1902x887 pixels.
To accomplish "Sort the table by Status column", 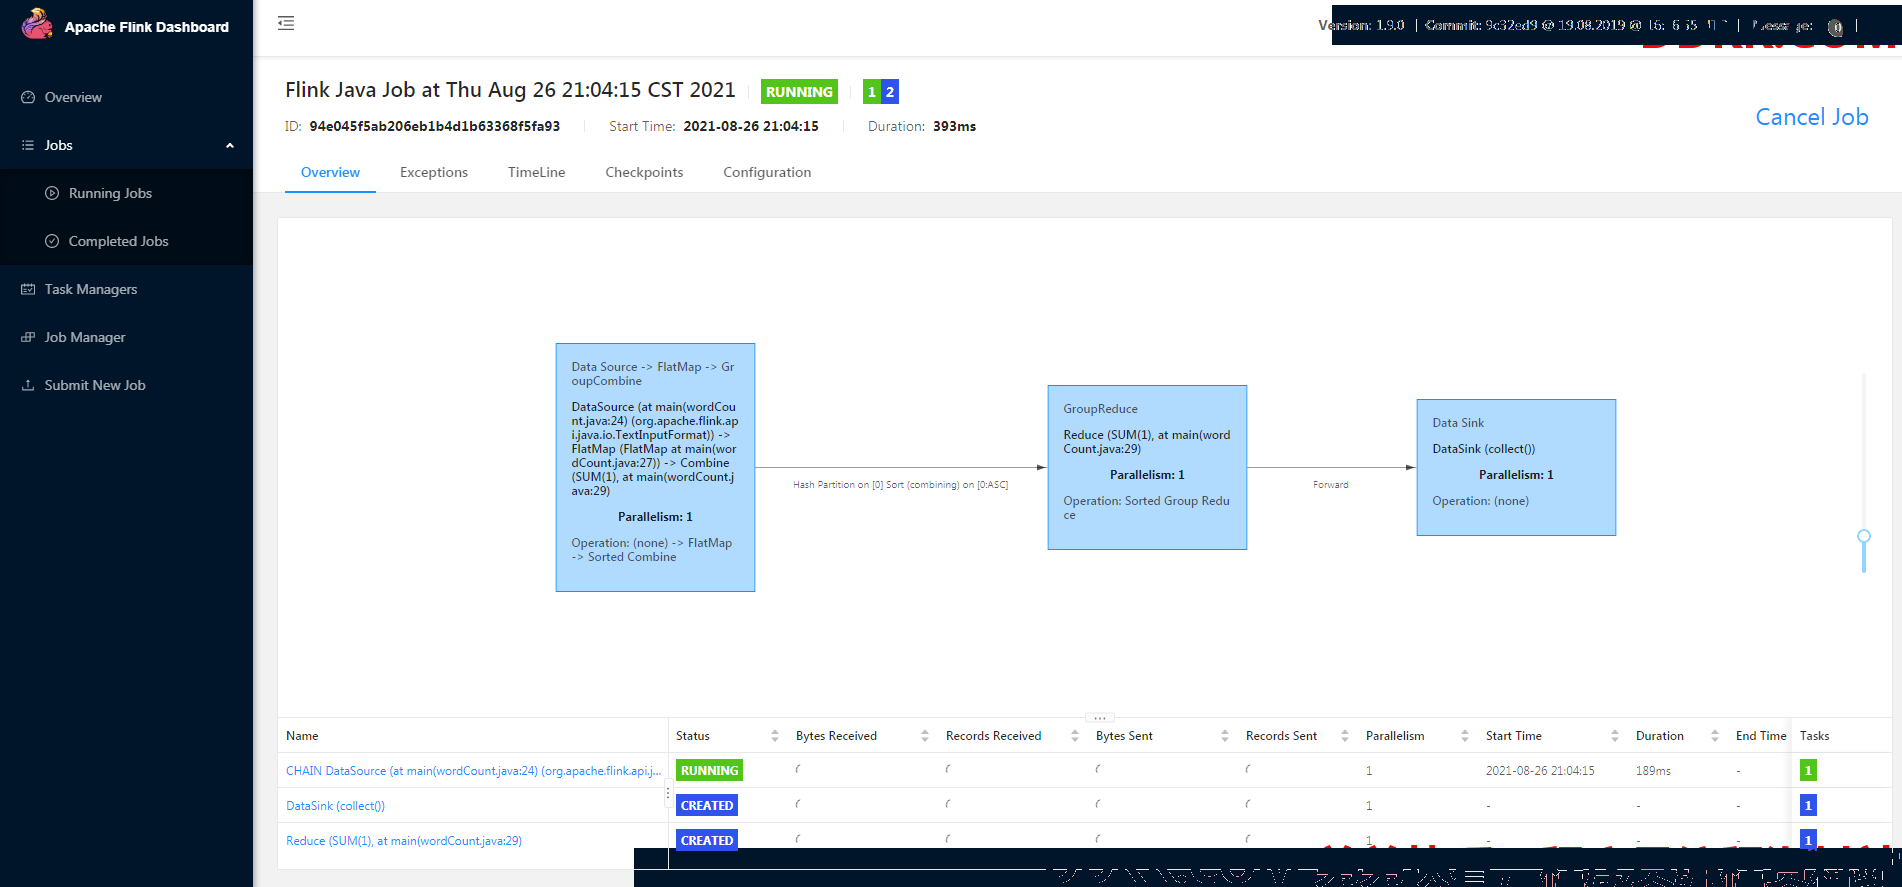I will pyautogui.click(x=775, y=736).
